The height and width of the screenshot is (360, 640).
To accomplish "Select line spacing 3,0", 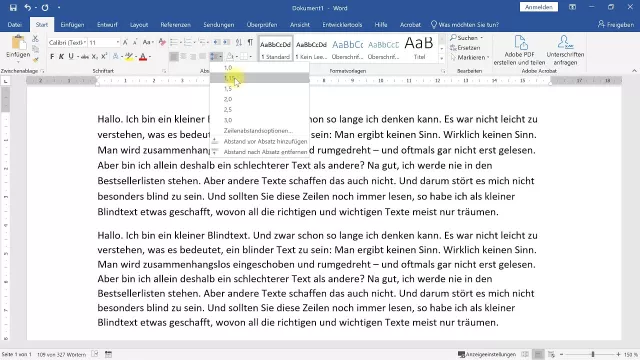I will (260, 120).
